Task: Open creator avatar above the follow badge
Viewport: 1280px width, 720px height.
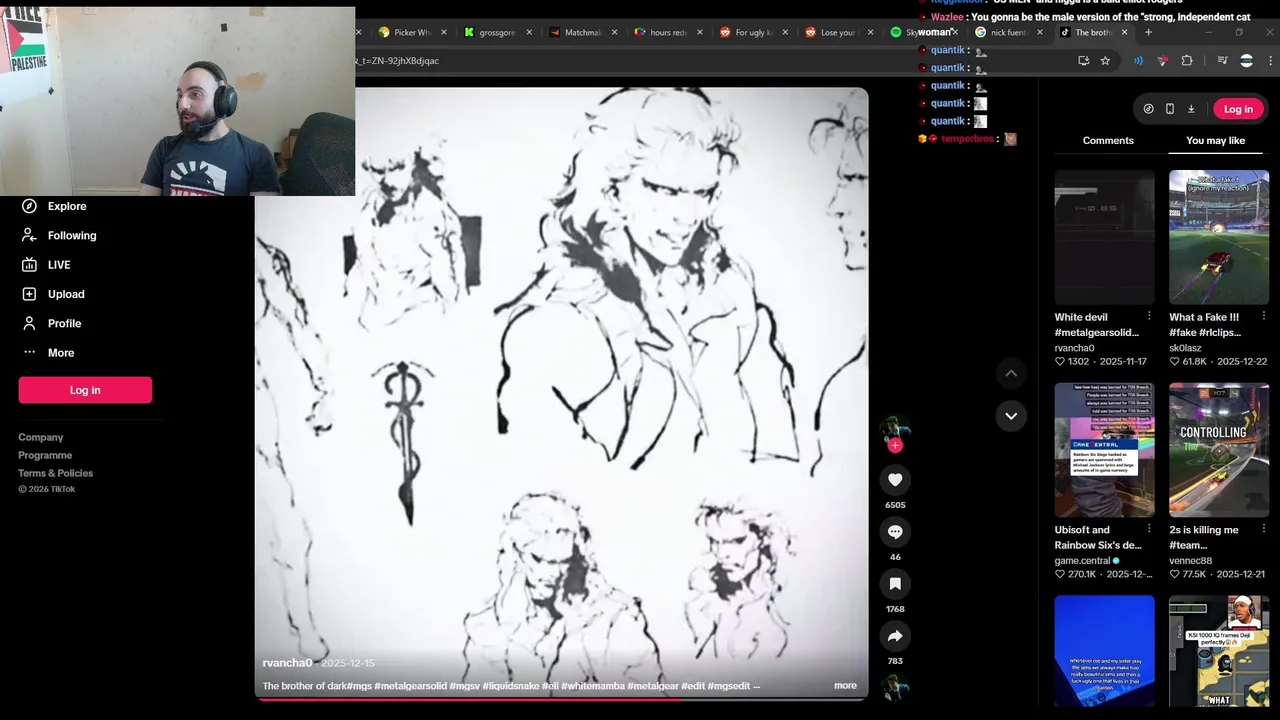Action: tap(895, 428)
